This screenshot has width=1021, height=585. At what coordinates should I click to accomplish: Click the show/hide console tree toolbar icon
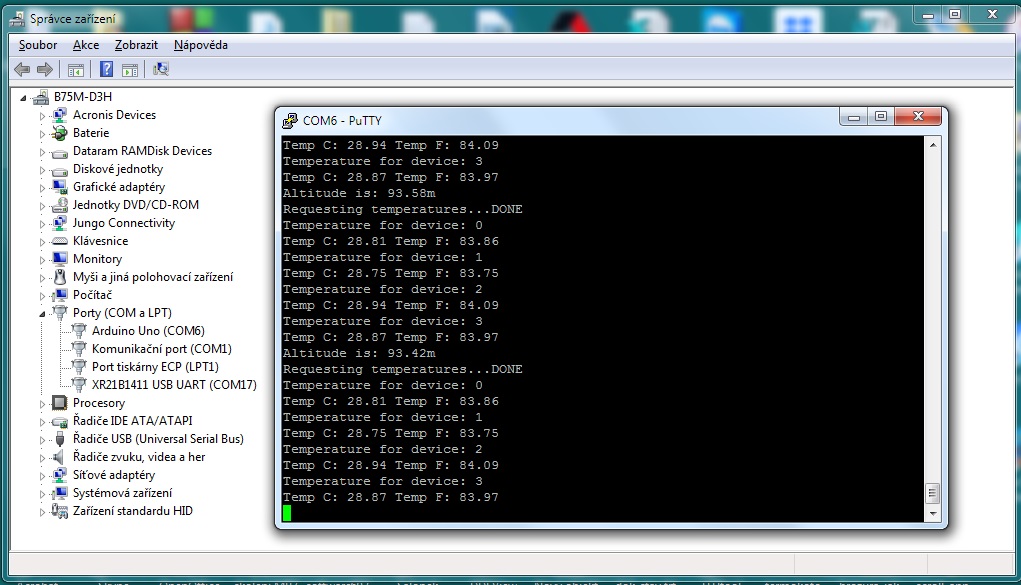pyautogui.click(x=76, y=70)
